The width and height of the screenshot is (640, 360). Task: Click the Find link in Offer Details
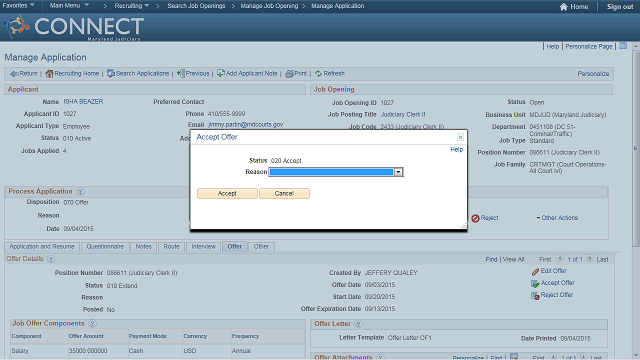tap(491, 259)
